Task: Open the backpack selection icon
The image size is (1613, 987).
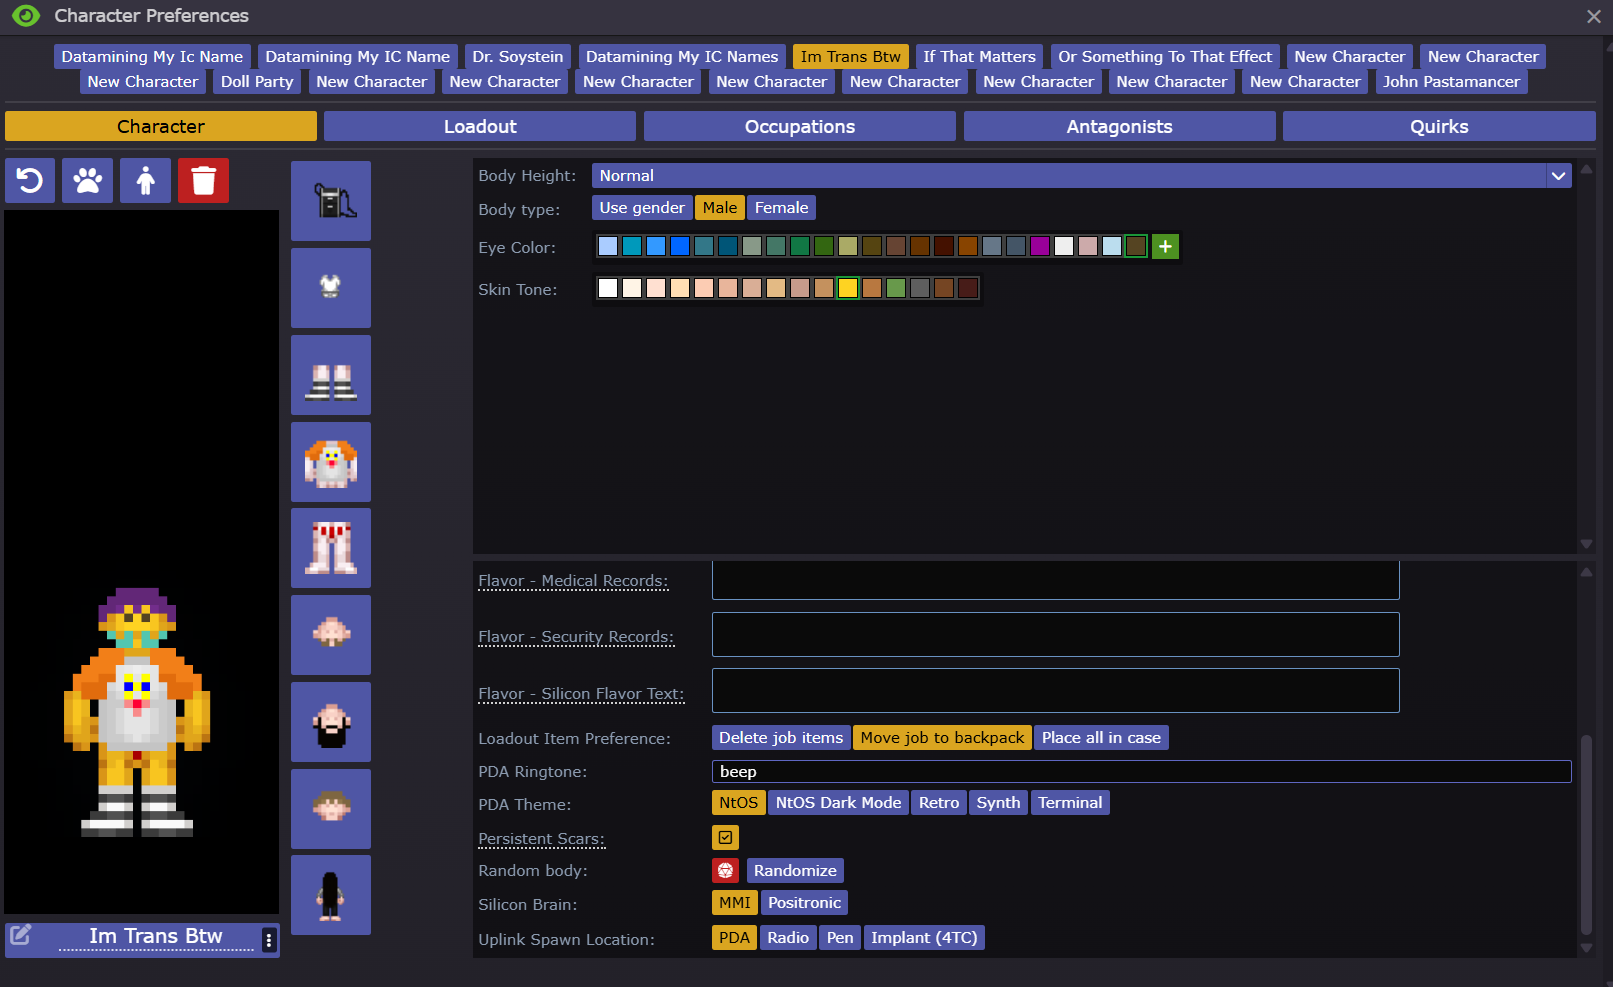Action: (331, 201)
